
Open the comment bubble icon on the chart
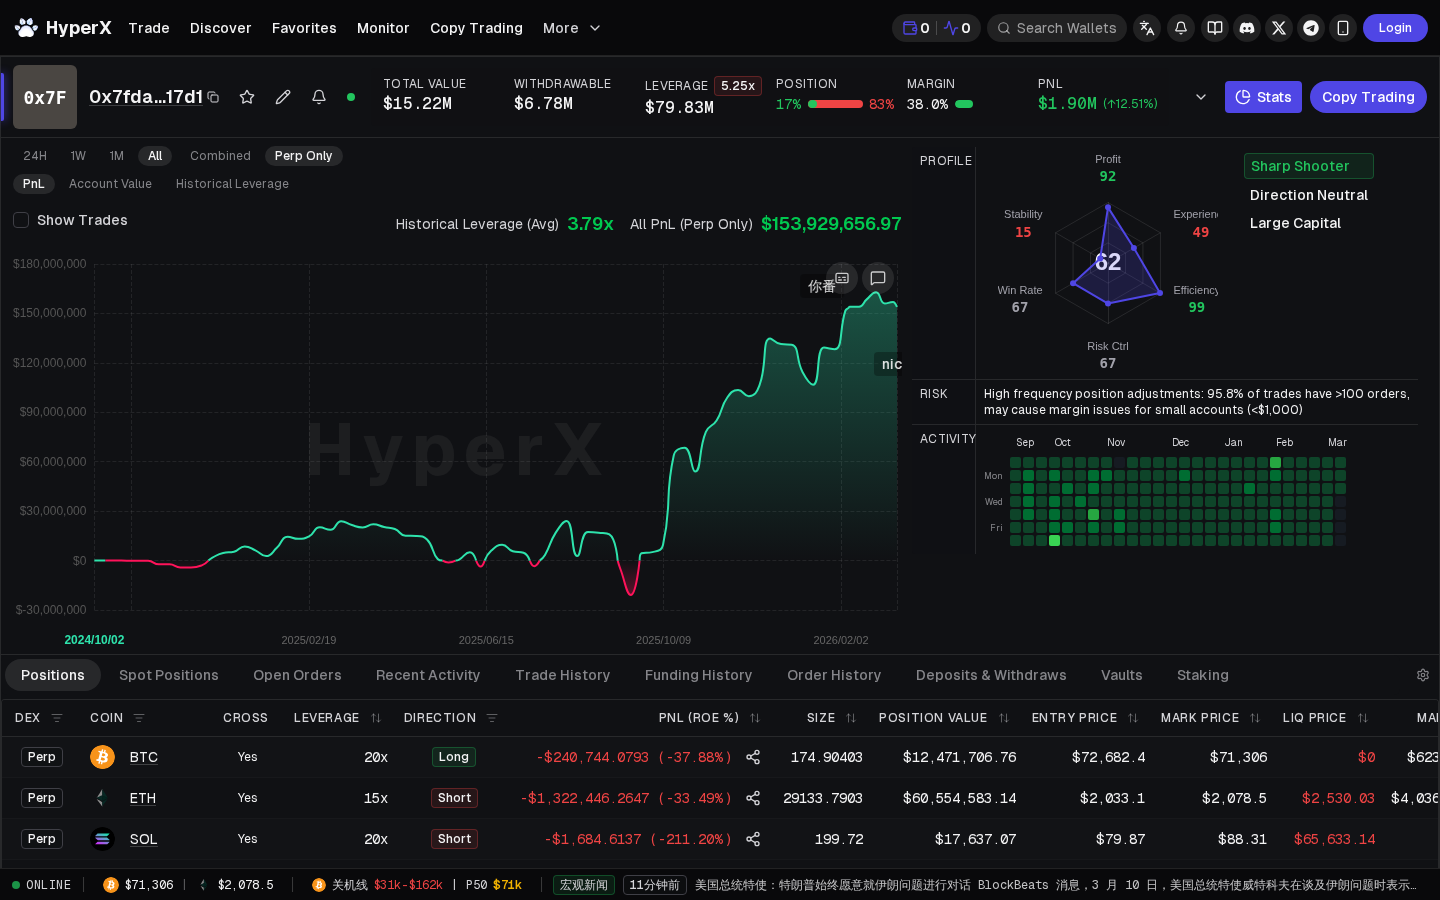coord(877,278)
